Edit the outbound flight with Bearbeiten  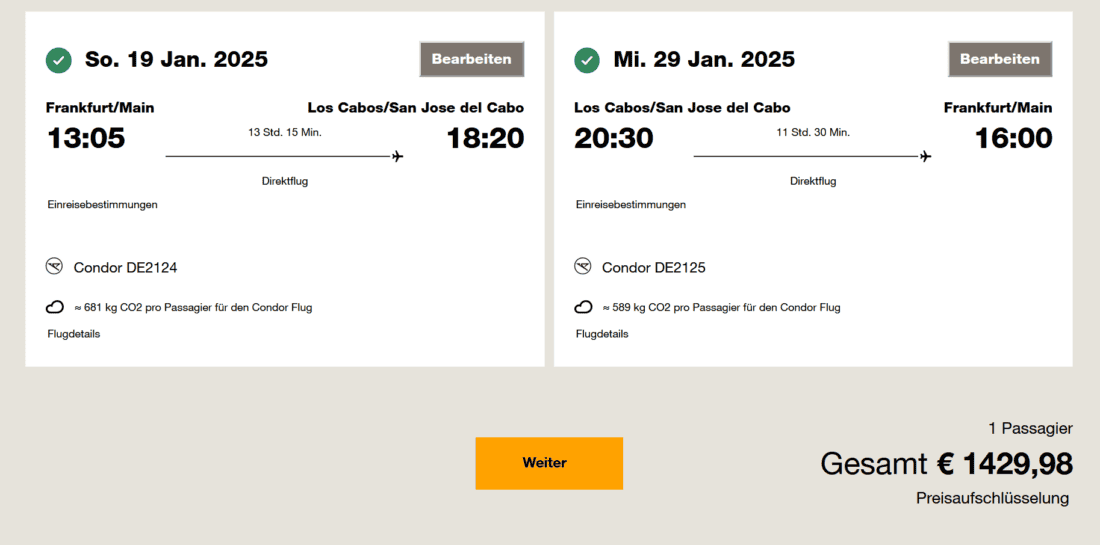coord(471,59)
